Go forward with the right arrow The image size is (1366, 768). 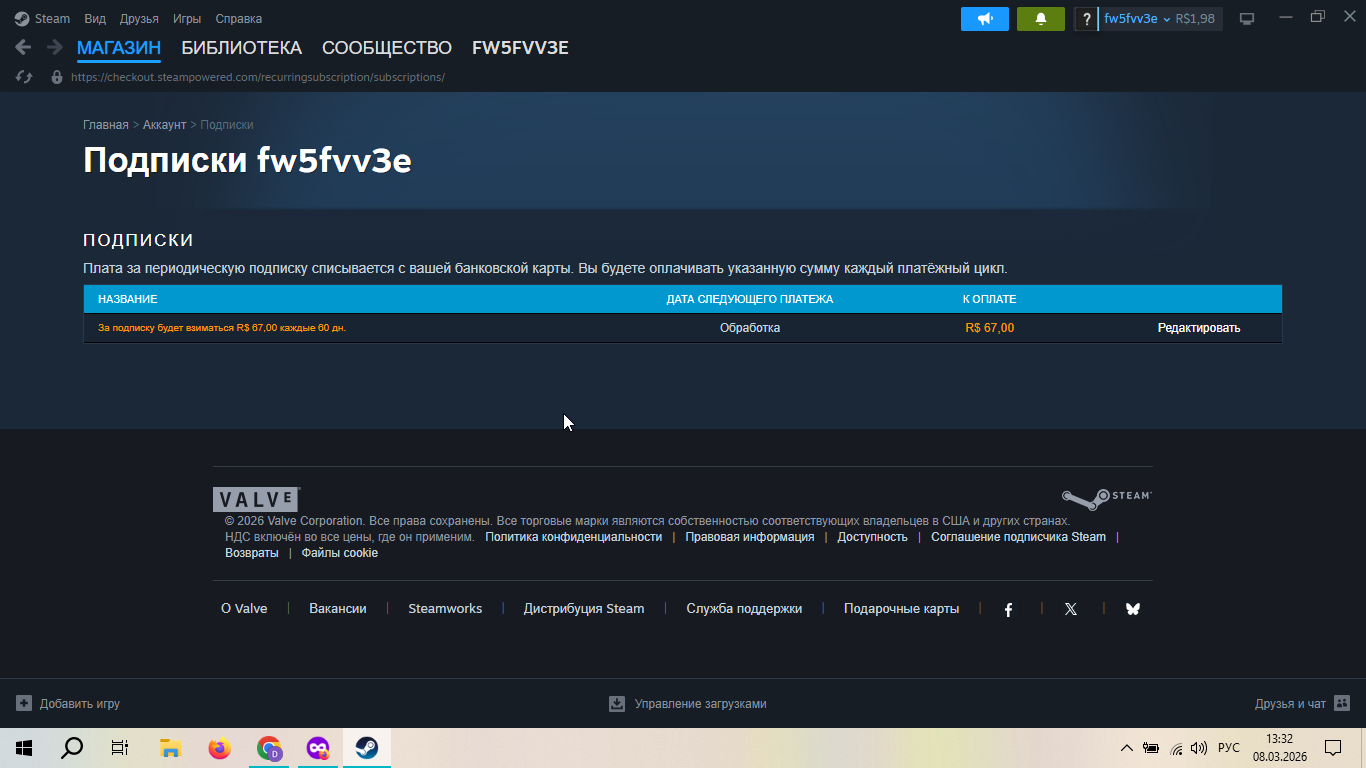coord(55,47)
